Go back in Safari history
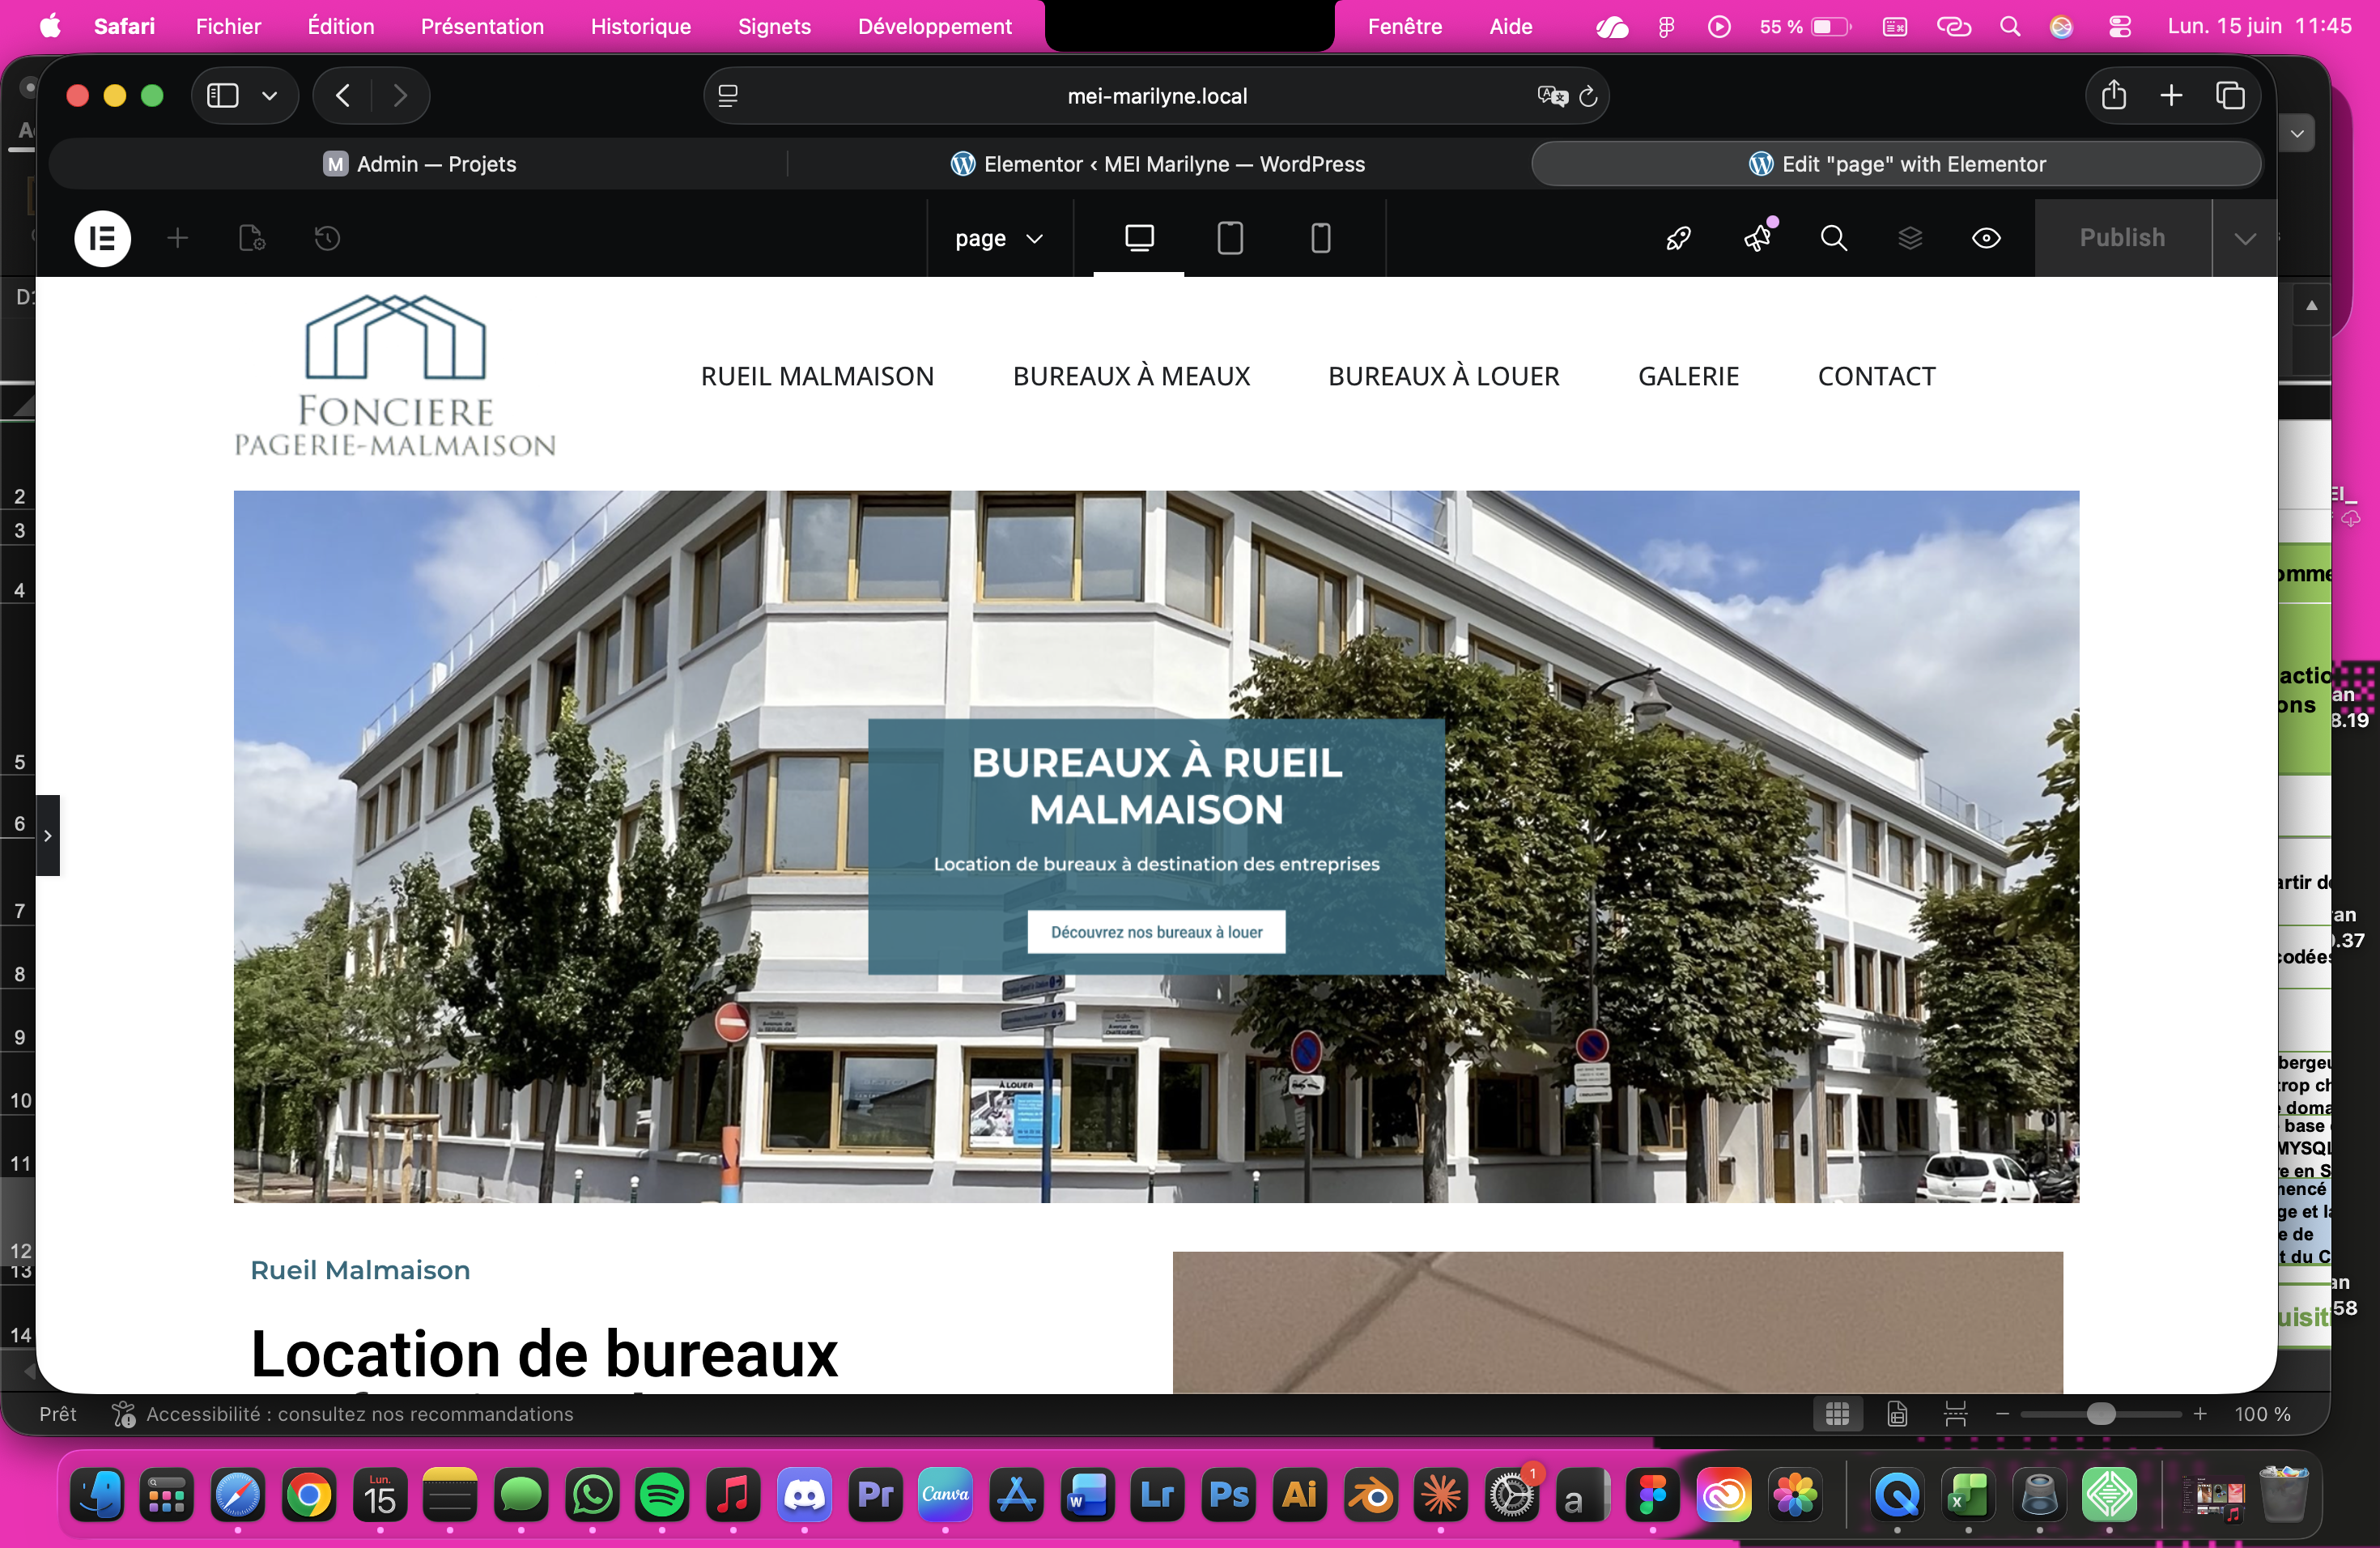The width and height of the screenshot is (2380, 1548). [x=343, y=96]
